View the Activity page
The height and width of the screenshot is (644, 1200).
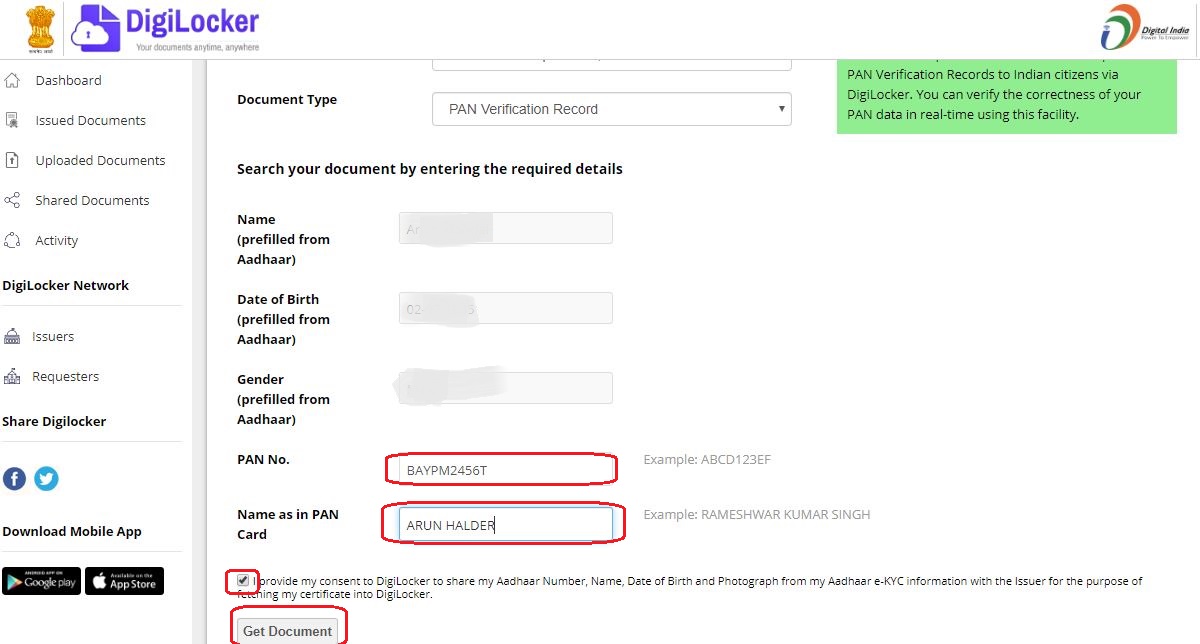pos(56,240)
